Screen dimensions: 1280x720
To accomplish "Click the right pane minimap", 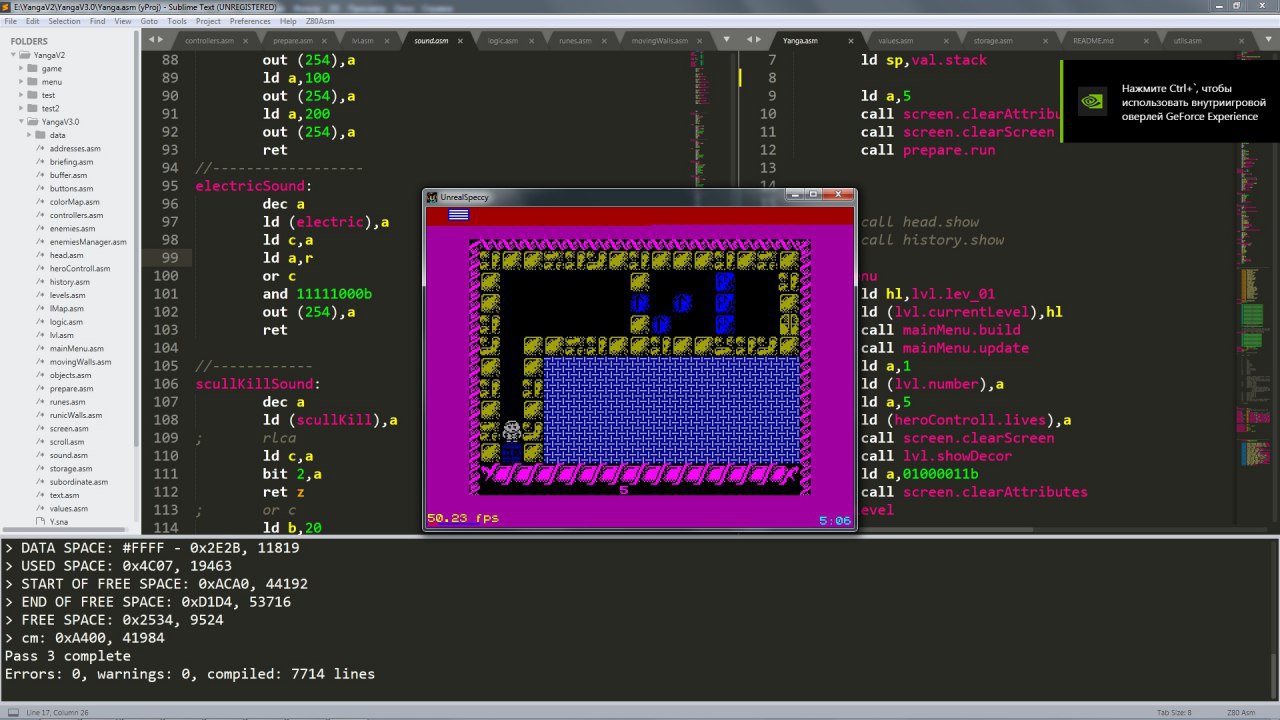I will [1250, 300].
